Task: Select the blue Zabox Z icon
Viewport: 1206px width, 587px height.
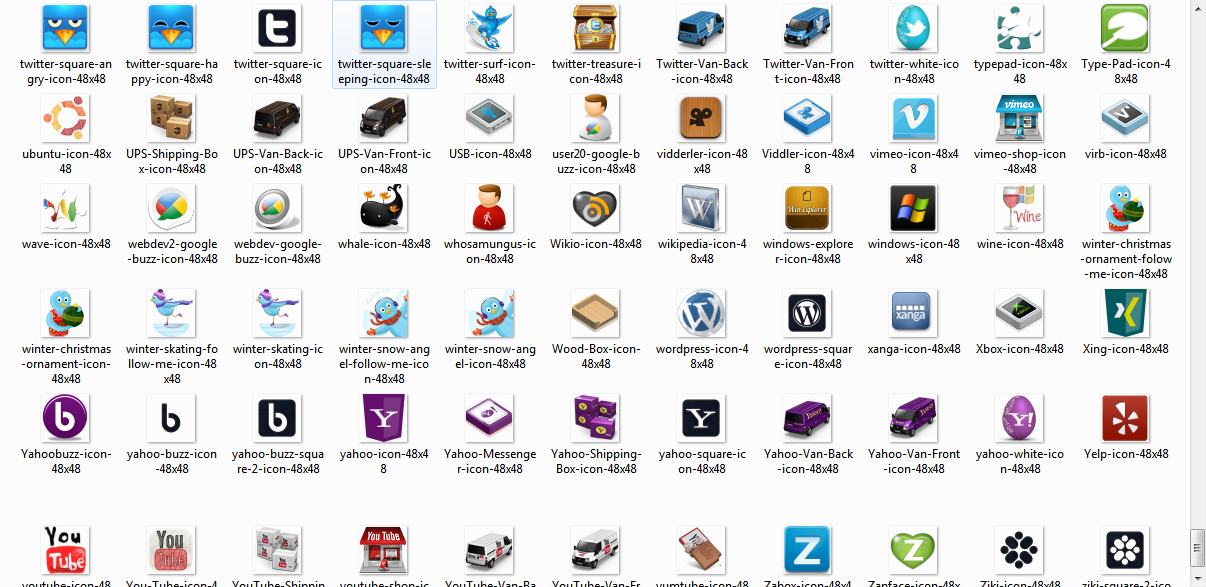Action: [x=808, y=551]
